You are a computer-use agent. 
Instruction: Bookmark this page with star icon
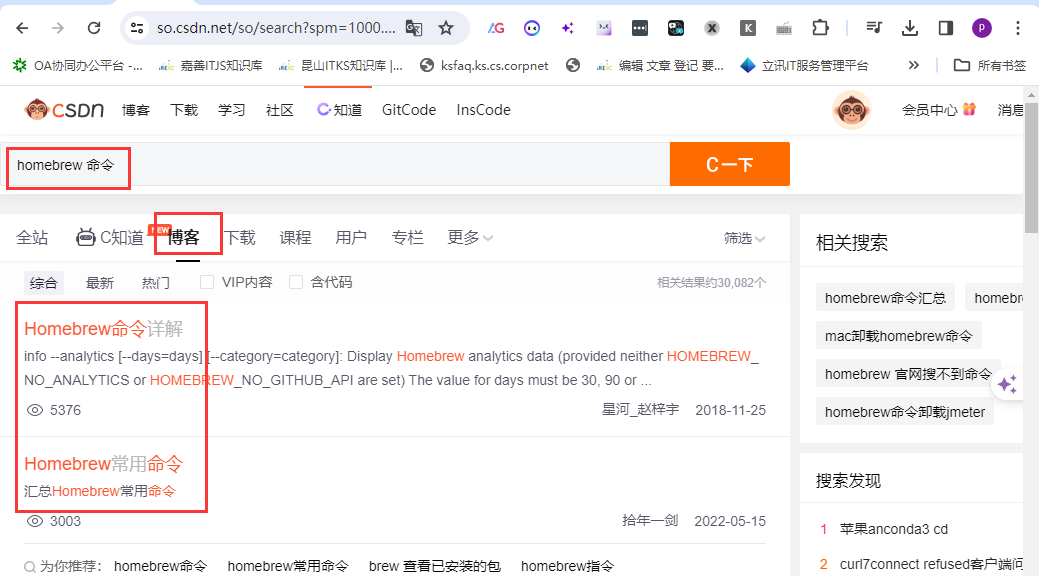(446, 28)
